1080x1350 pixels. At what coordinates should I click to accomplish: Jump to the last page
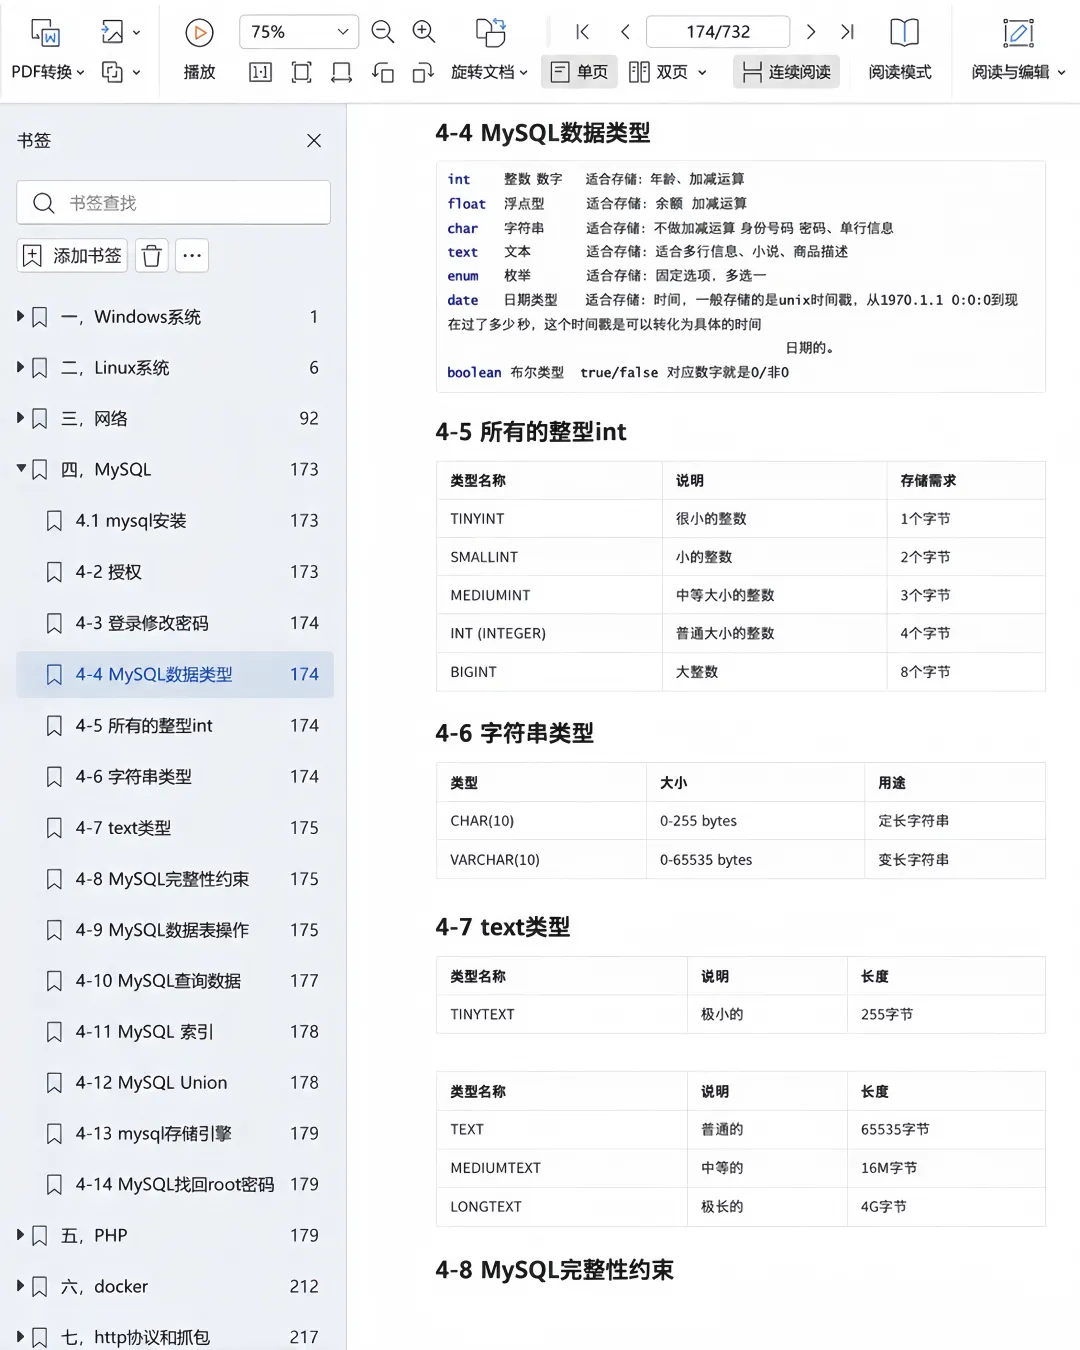pos(847,32)
